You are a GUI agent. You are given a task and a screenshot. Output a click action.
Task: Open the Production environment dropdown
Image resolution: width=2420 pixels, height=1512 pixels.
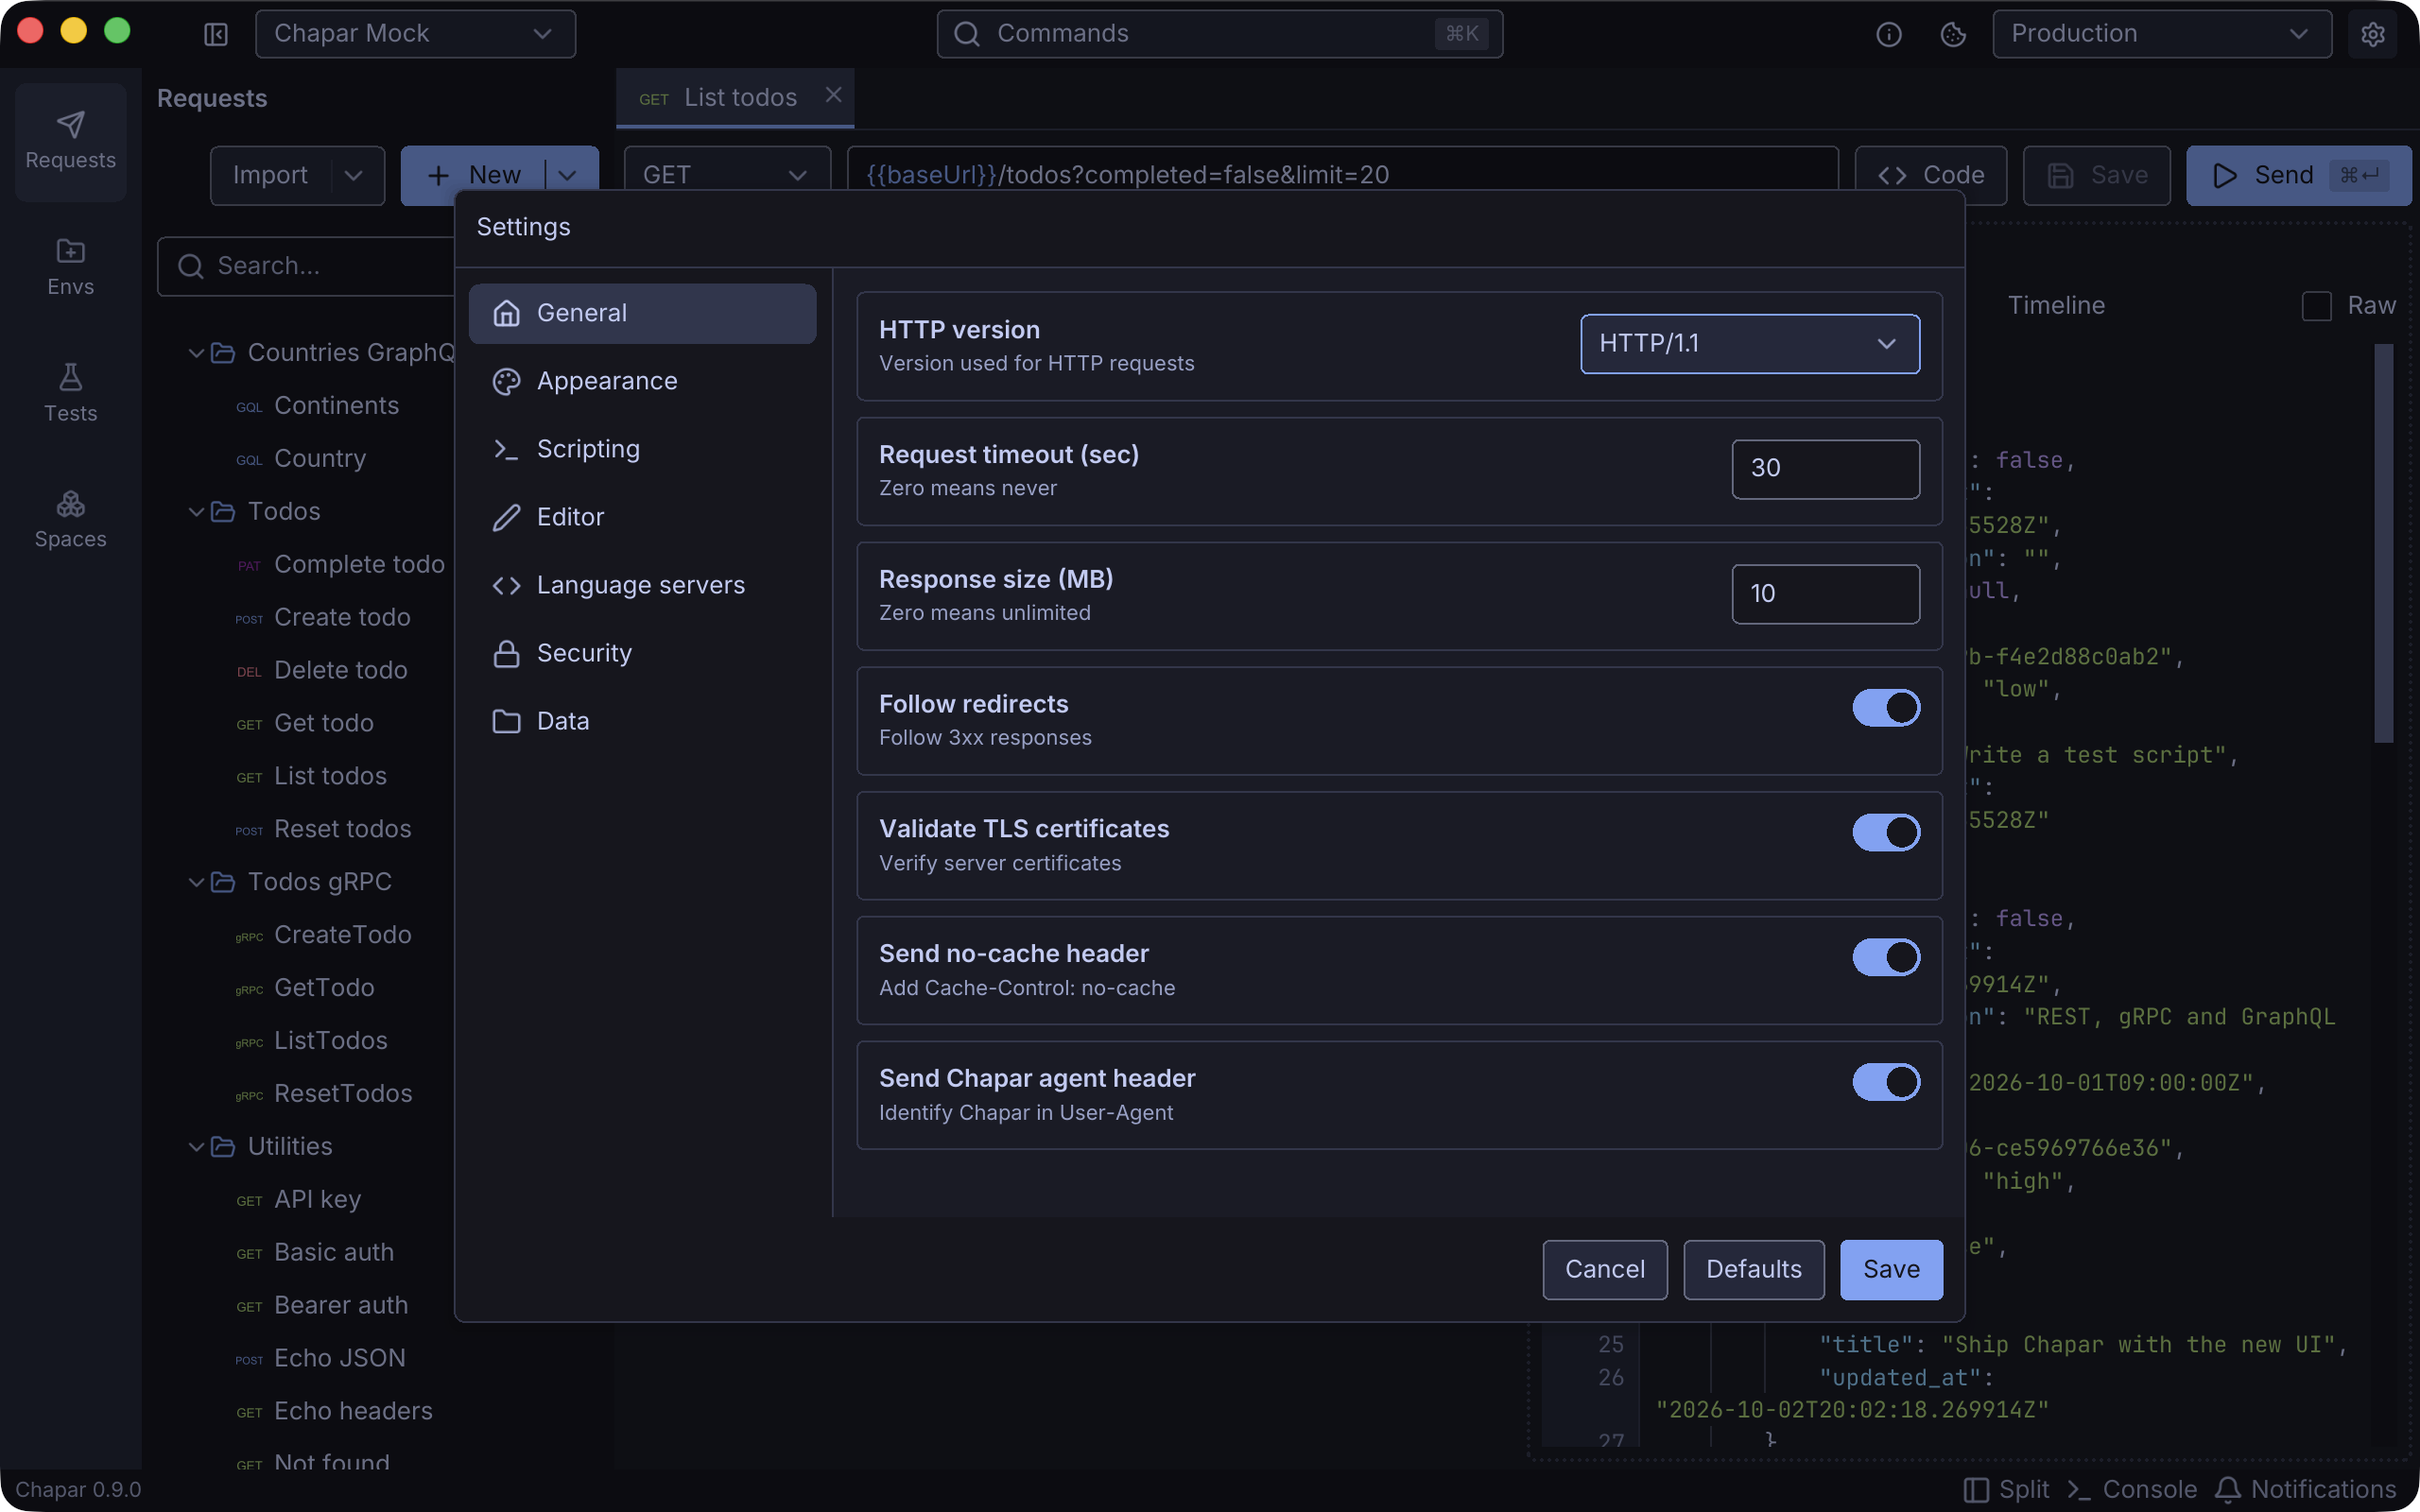pos(2161,34)
